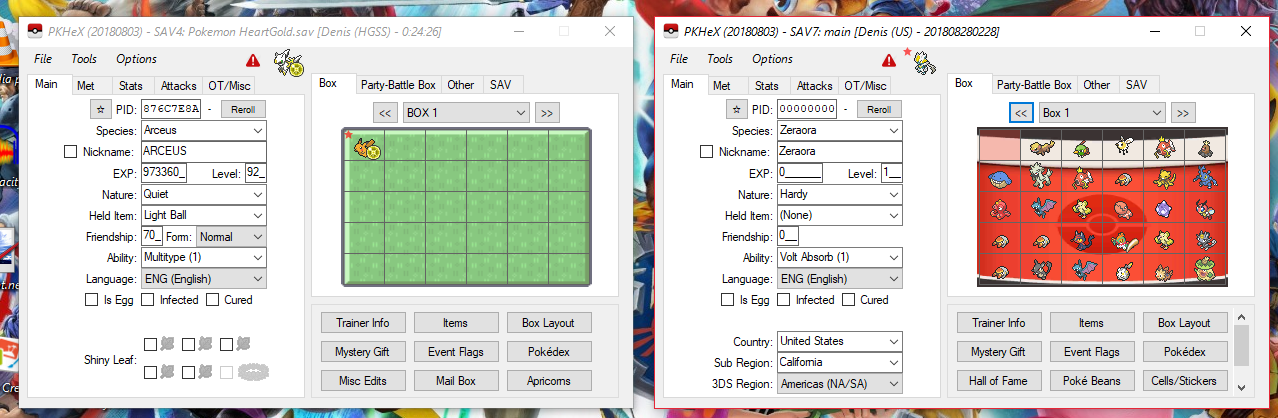
Task: Enable the Nickname checkbox for Arceus
Action: pyautogui.click(x=70, y=152)
